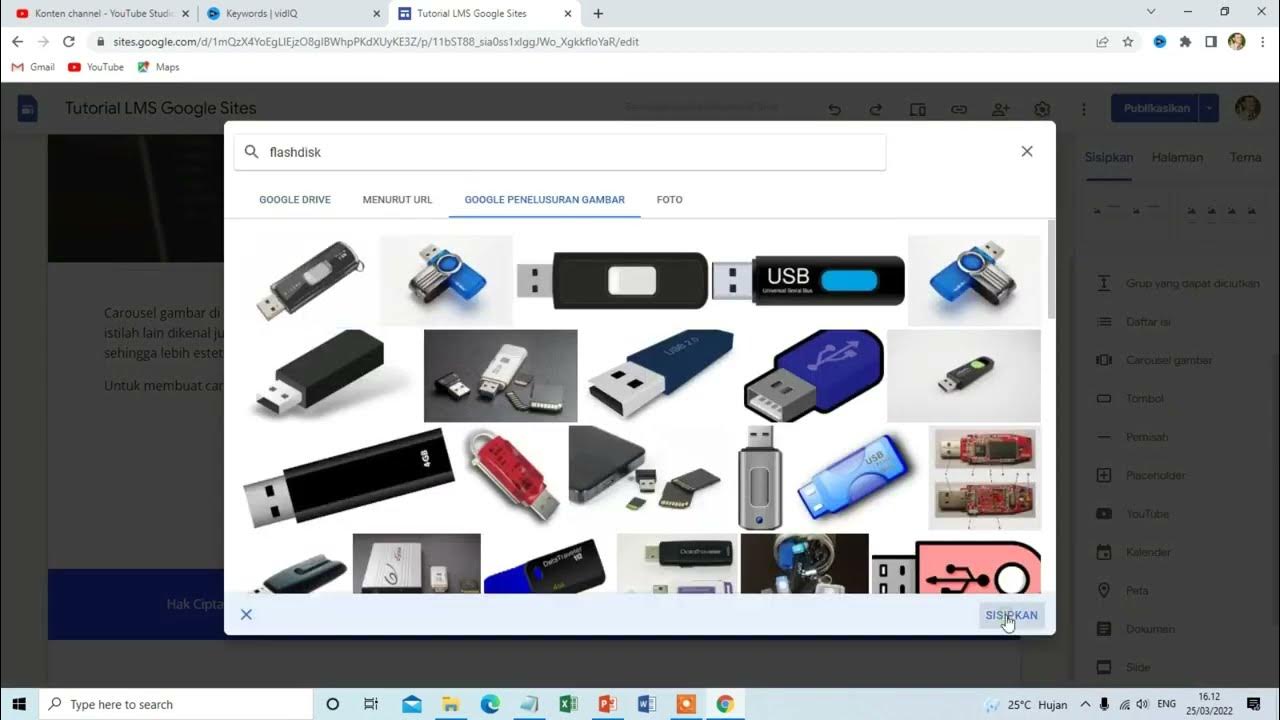Select the red circuit board flash drive image
This screenshot has width=1280, height=720.
(x=984, y=477)
